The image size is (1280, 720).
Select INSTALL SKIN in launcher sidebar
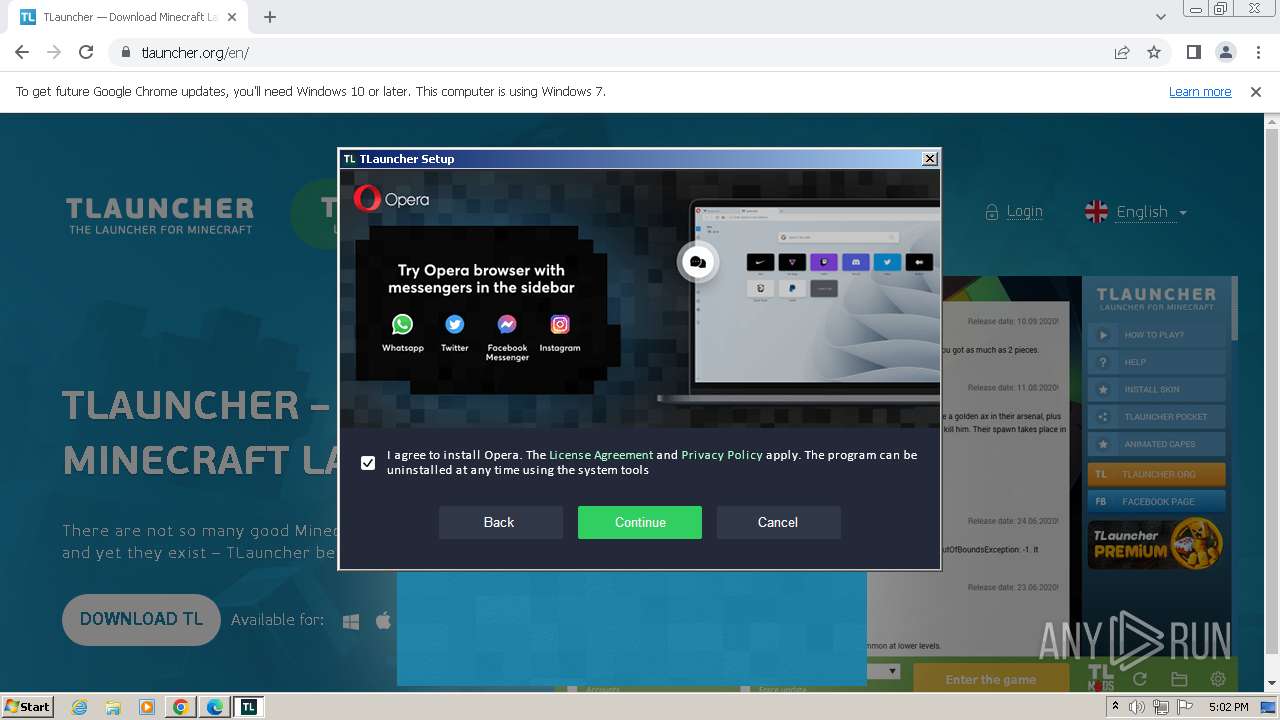1156,389
